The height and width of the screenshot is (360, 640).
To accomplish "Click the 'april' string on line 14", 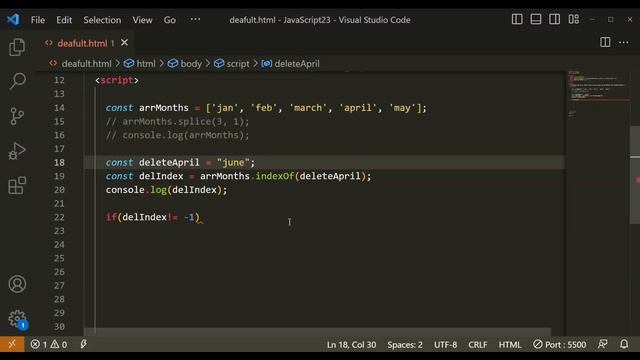I will (358, 108).
